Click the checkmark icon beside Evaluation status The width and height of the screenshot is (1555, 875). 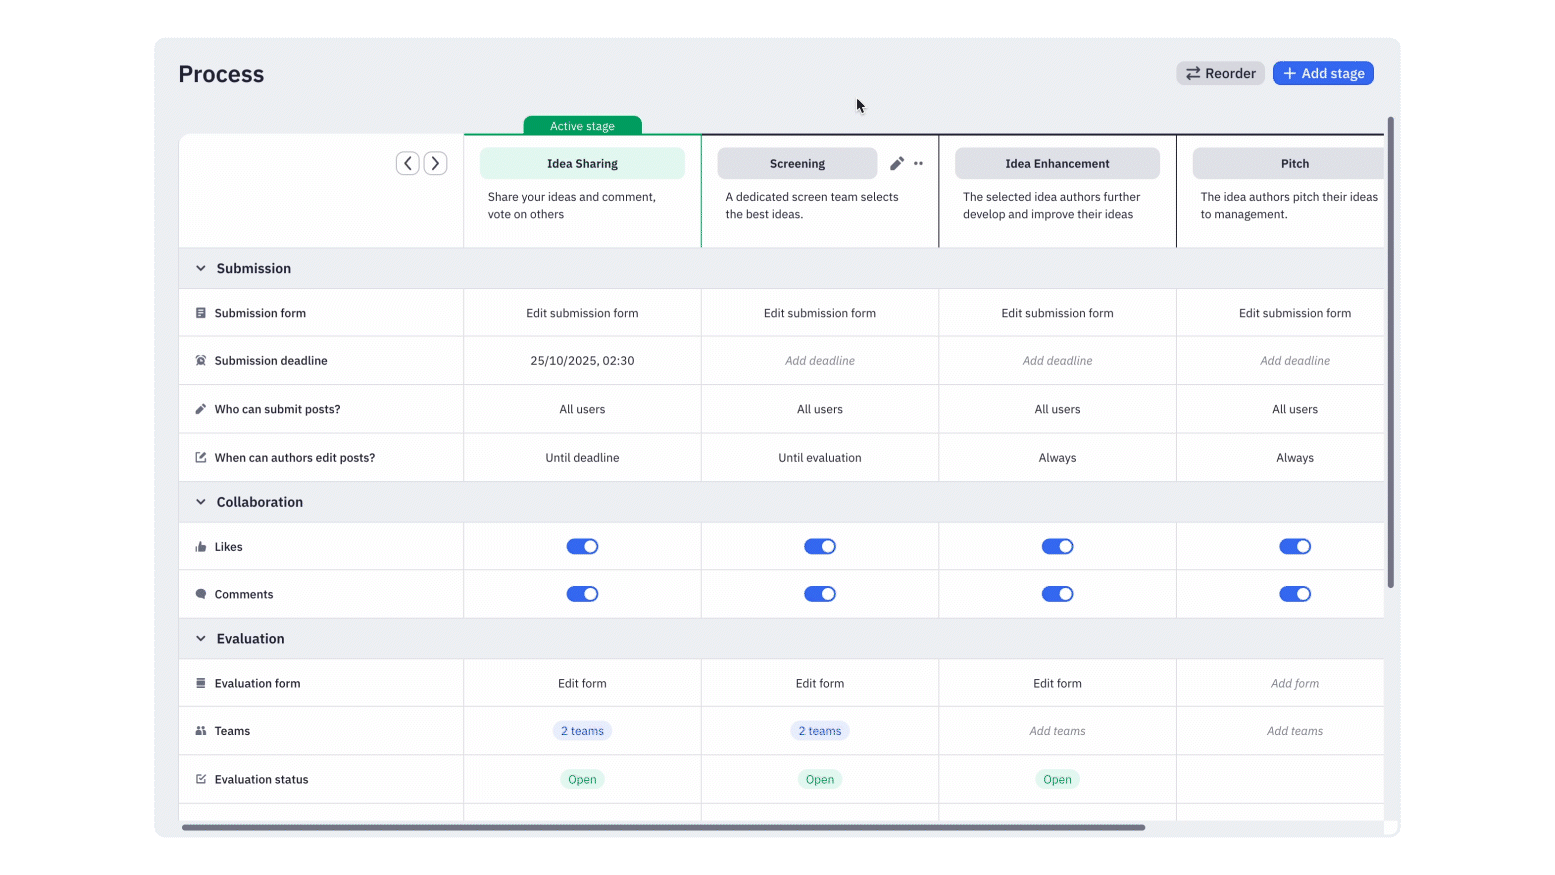click(x=200, y=779)
